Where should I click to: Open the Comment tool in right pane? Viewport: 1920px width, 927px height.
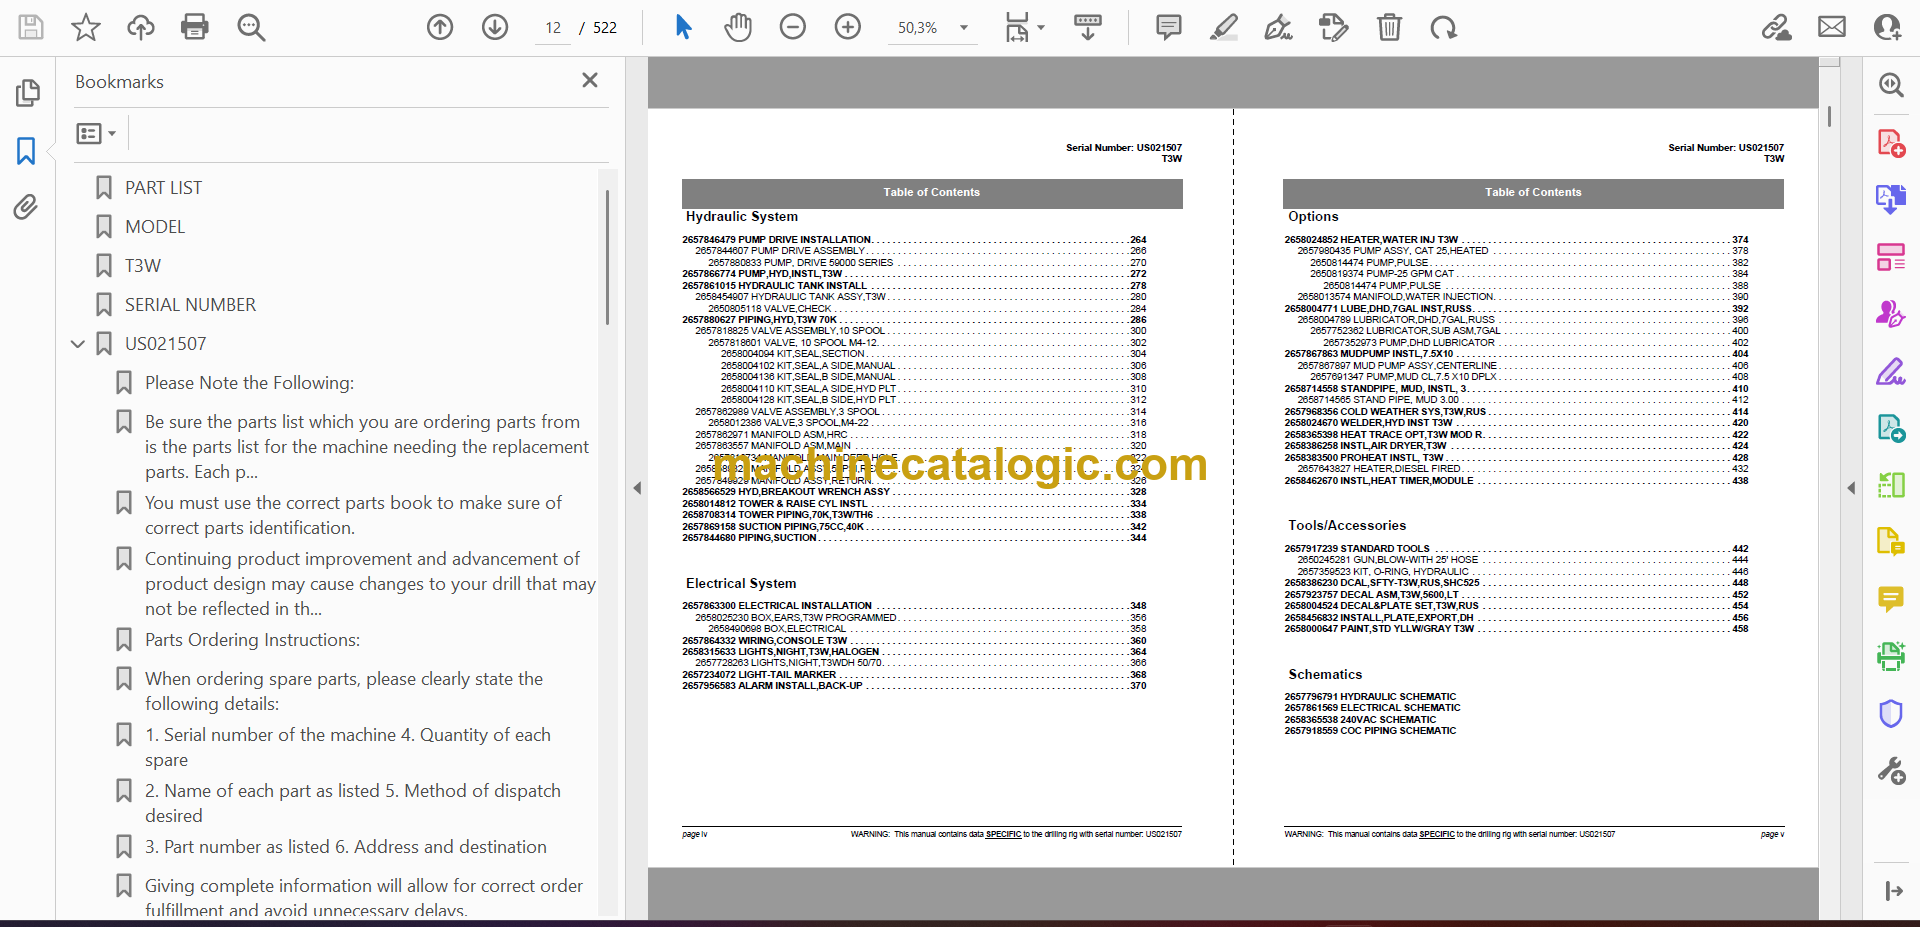pos(1891,599)
